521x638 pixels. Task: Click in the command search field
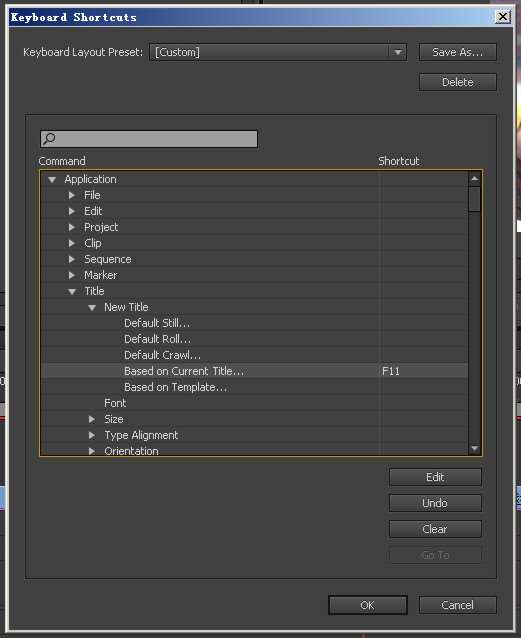point(149,139)
